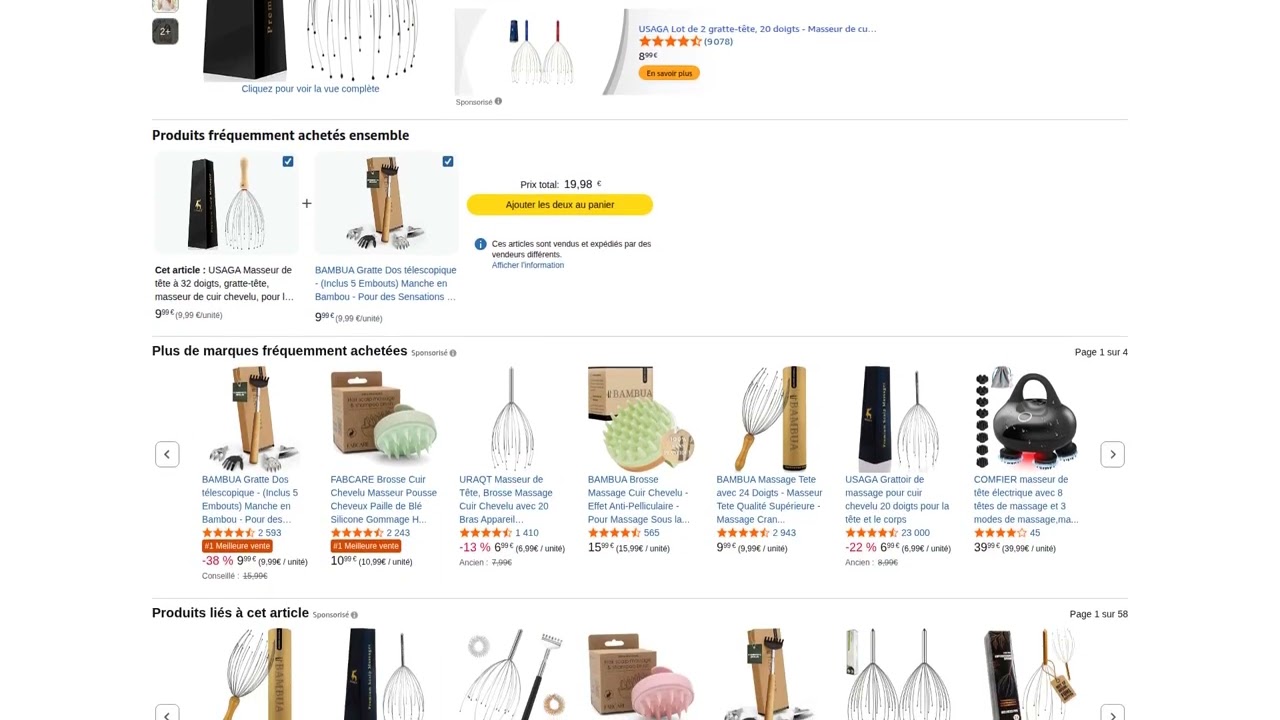Image resolution: width=1280 pixels, height=720 pixels.
Task: Uncheck the BAMBUA back scratcher bundle checkbox
Action: tap(448, 161)
